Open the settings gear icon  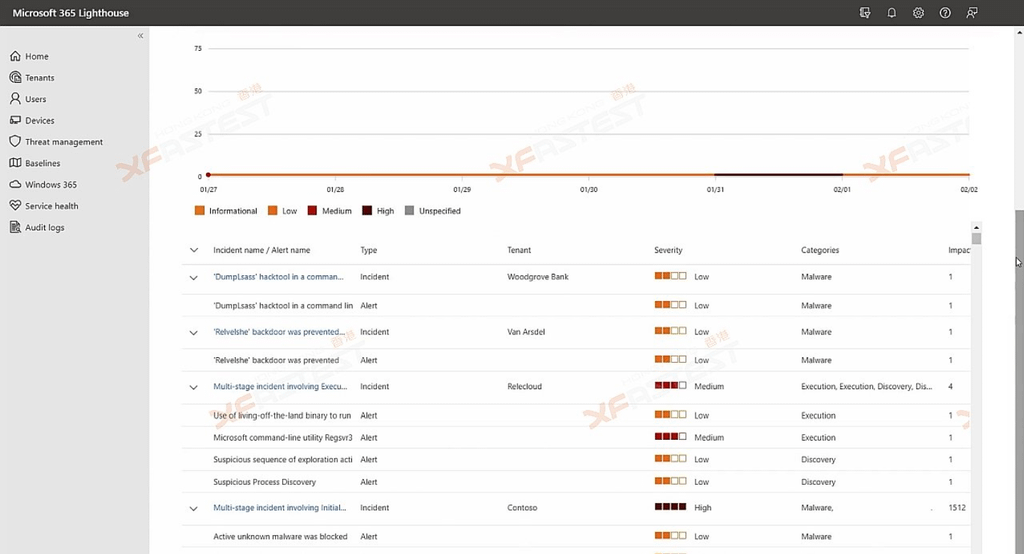(918, 12)
